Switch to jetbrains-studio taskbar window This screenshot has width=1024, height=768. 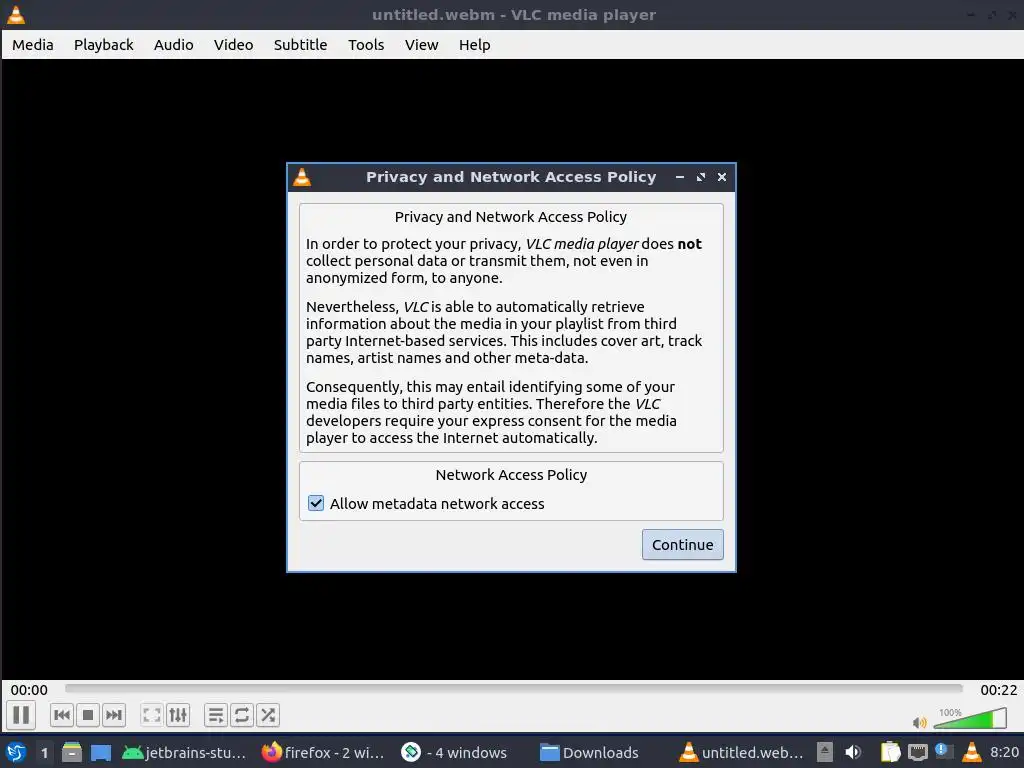(184, 753)
